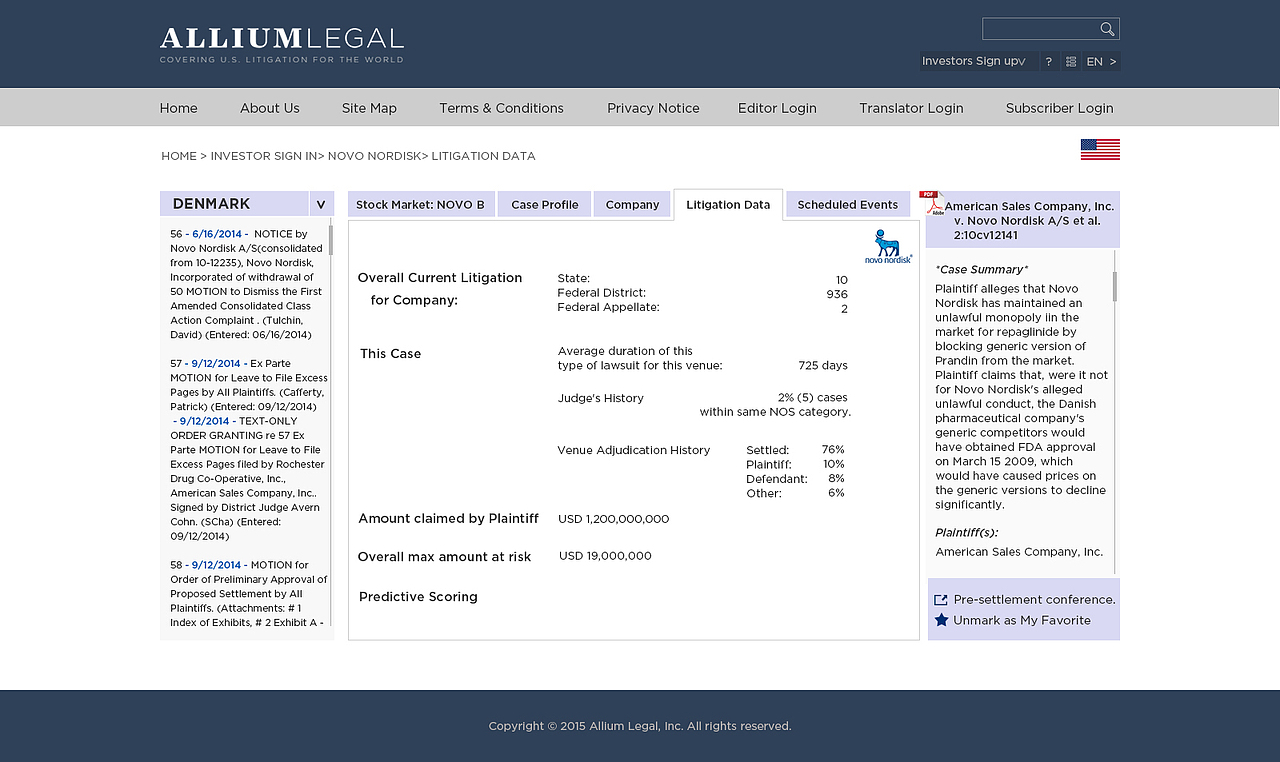Click the Novo Nordisk logo

888,246
